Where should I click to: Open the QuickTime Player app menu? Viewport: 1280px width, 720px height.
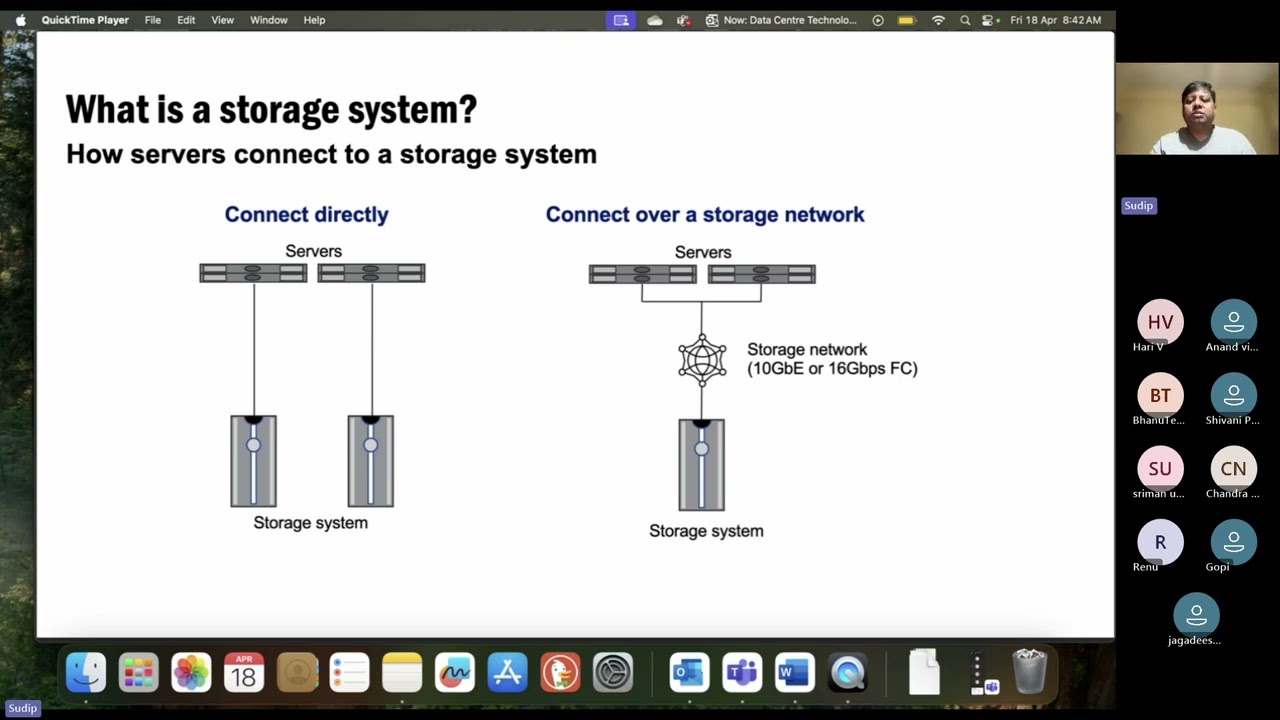coord(85,20)
